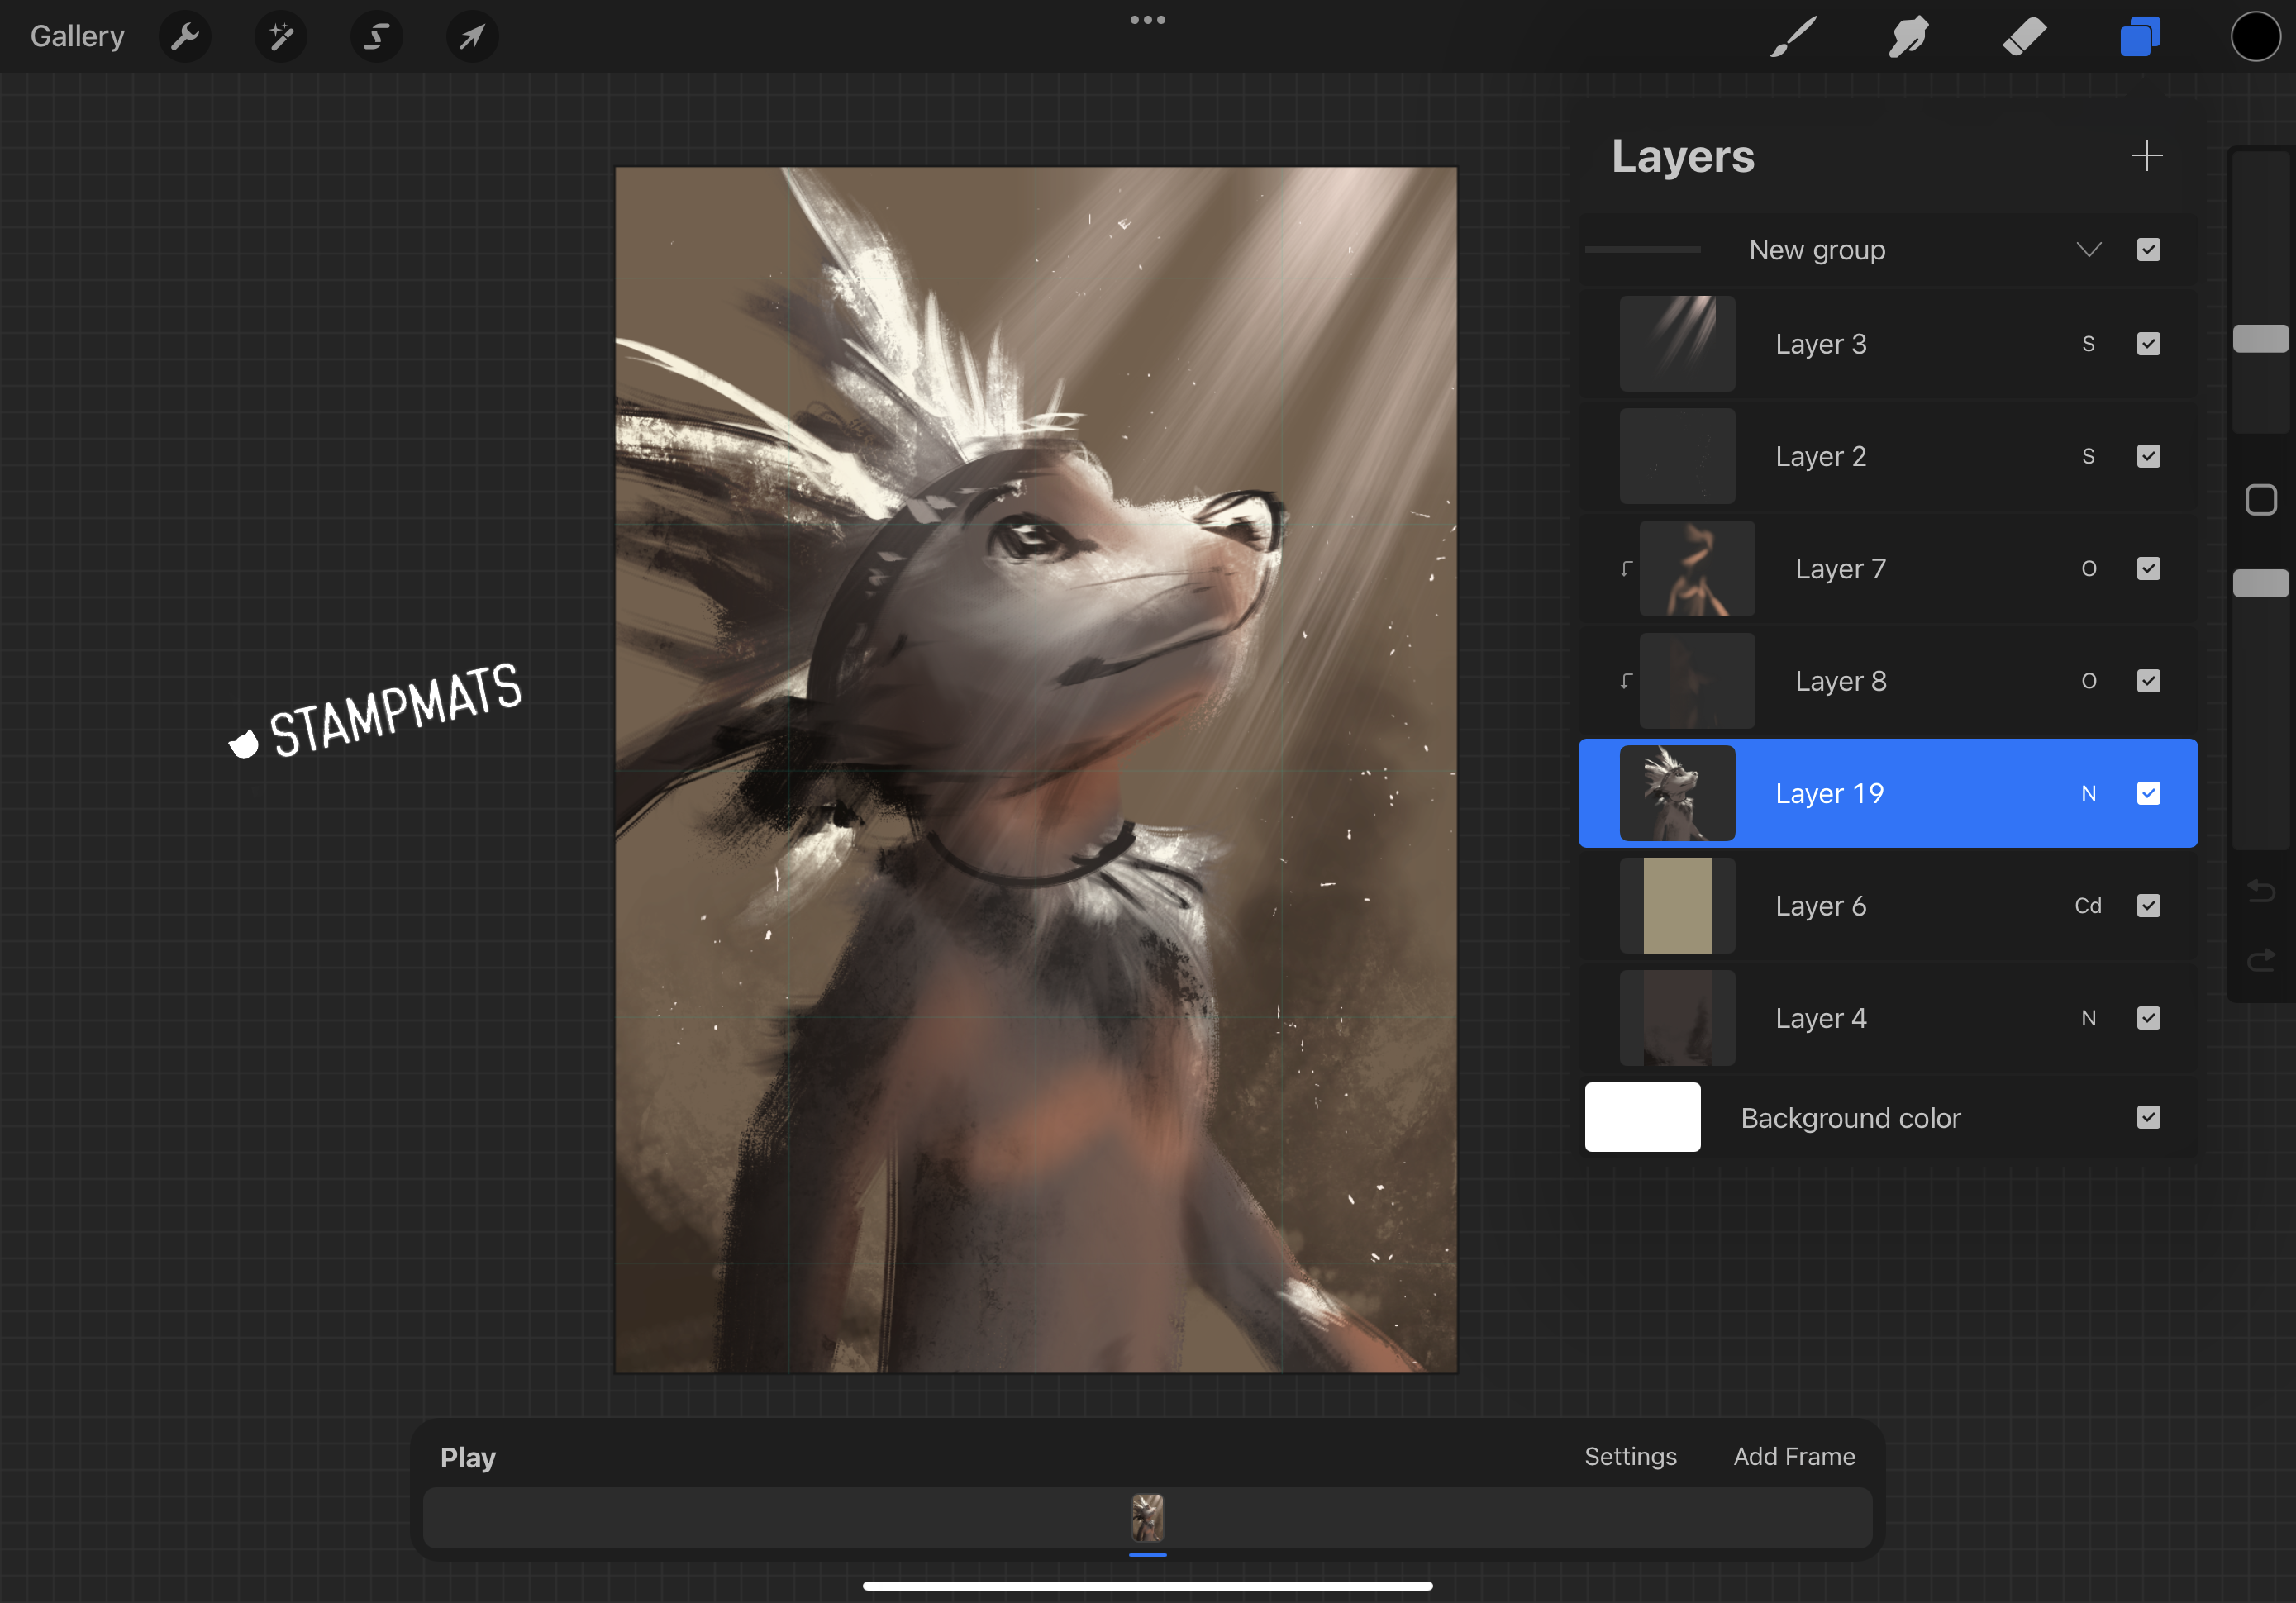2296x1603 pixels.
Task: Add a new layer with the plus icon
Action: pyautogui.click(x=2146, y=156)
